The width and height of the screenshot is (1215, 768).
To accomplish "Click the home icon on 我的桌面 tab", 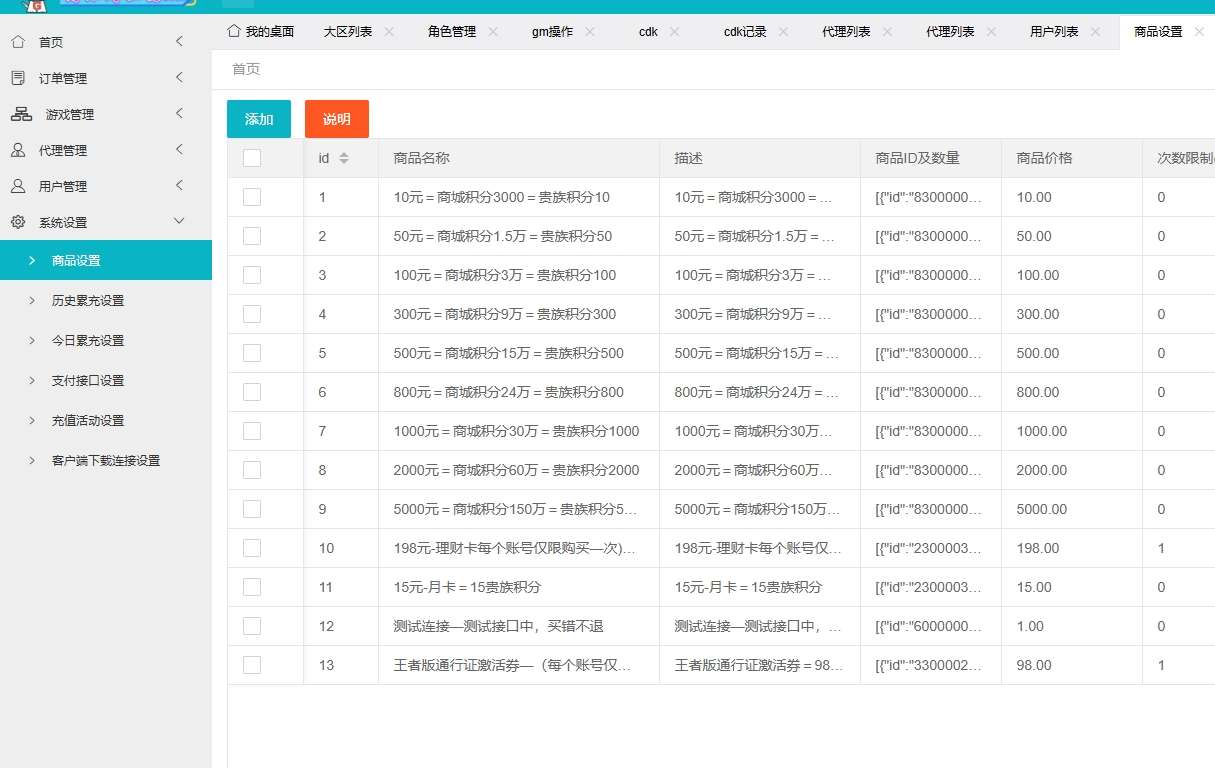I will click(x=235, y=31).
